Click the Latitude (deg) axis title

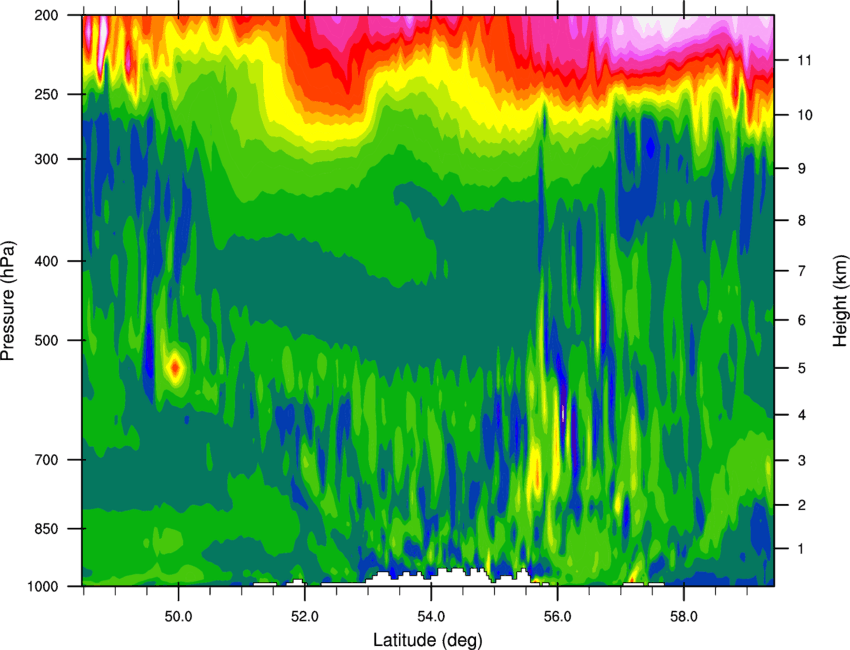pyautogui.click(x=428, y=640)
